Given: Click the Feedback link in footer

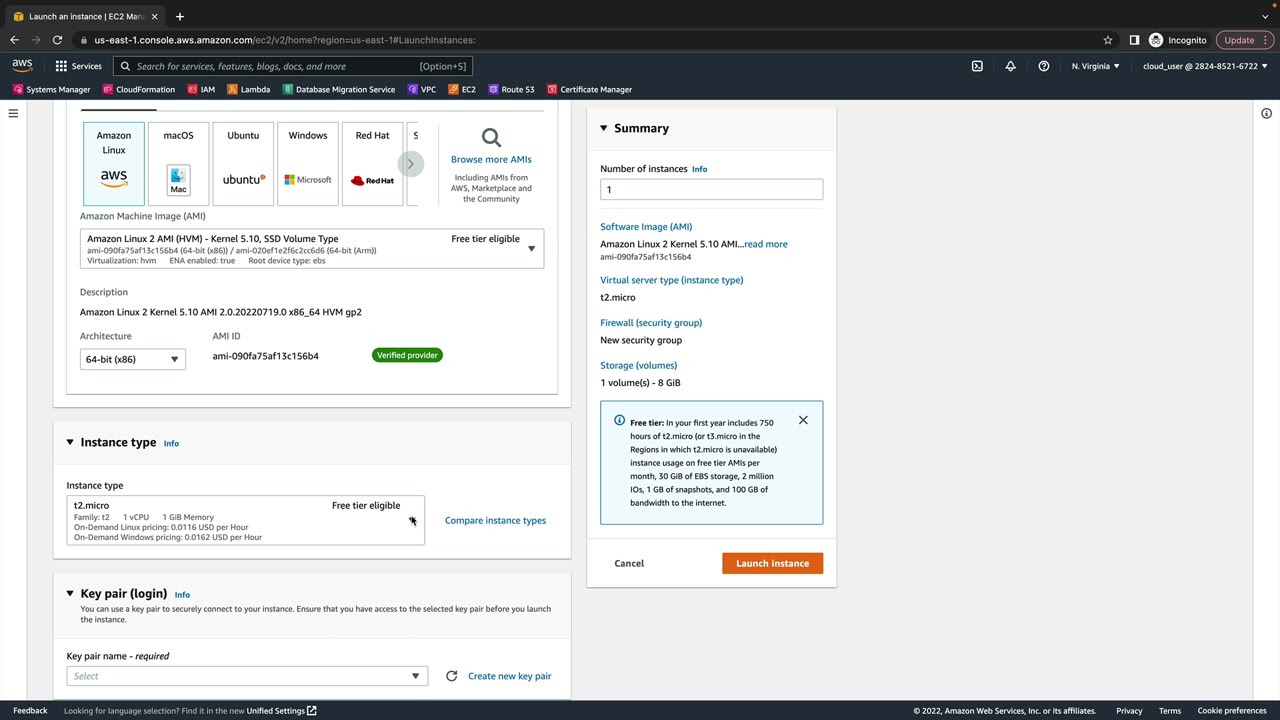Looking at the screenshot, I should [30, 711].
